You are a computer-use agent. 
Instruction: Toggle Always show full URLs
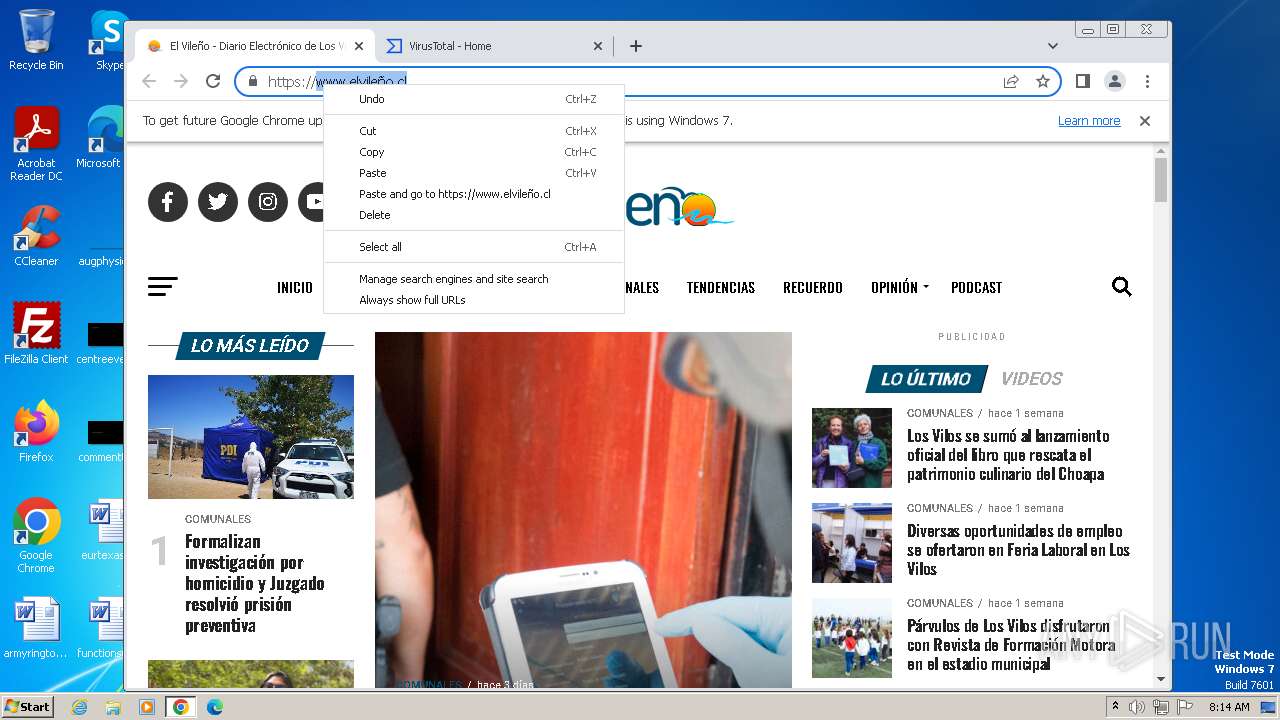tap(474, 300)
